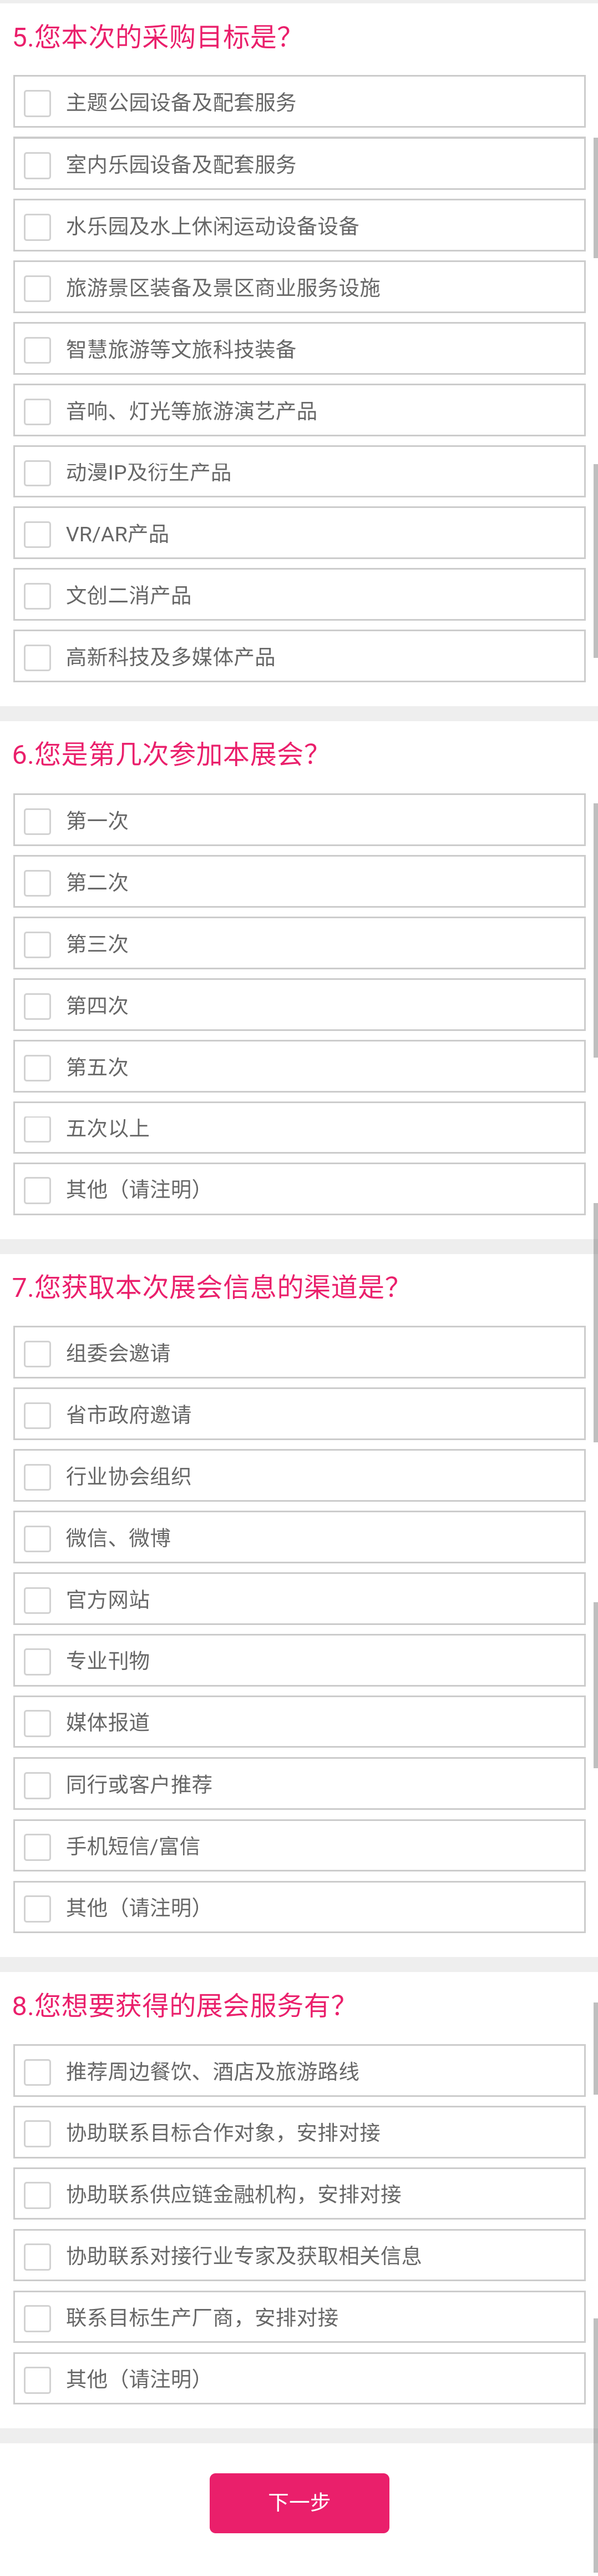Select 官方网站 checkbox
Screen dimensions: 598x2576
click(299, 1599)
